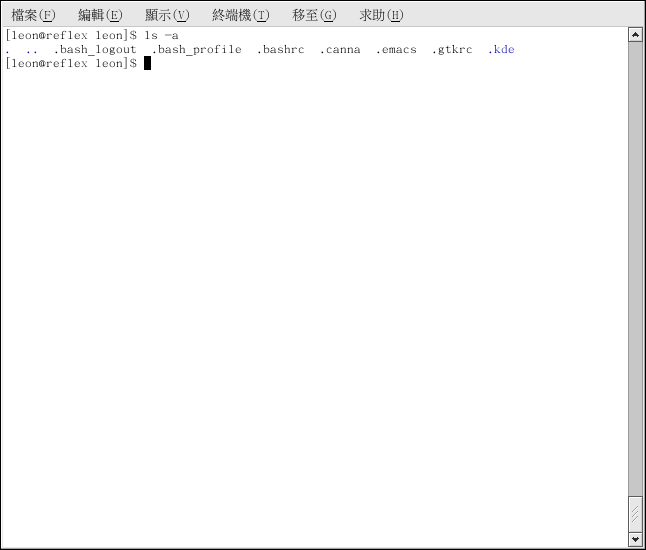This screenshot has width=646, height=550.
Task: Open the 檔案(F) file menu
Action: coord(33,15)
